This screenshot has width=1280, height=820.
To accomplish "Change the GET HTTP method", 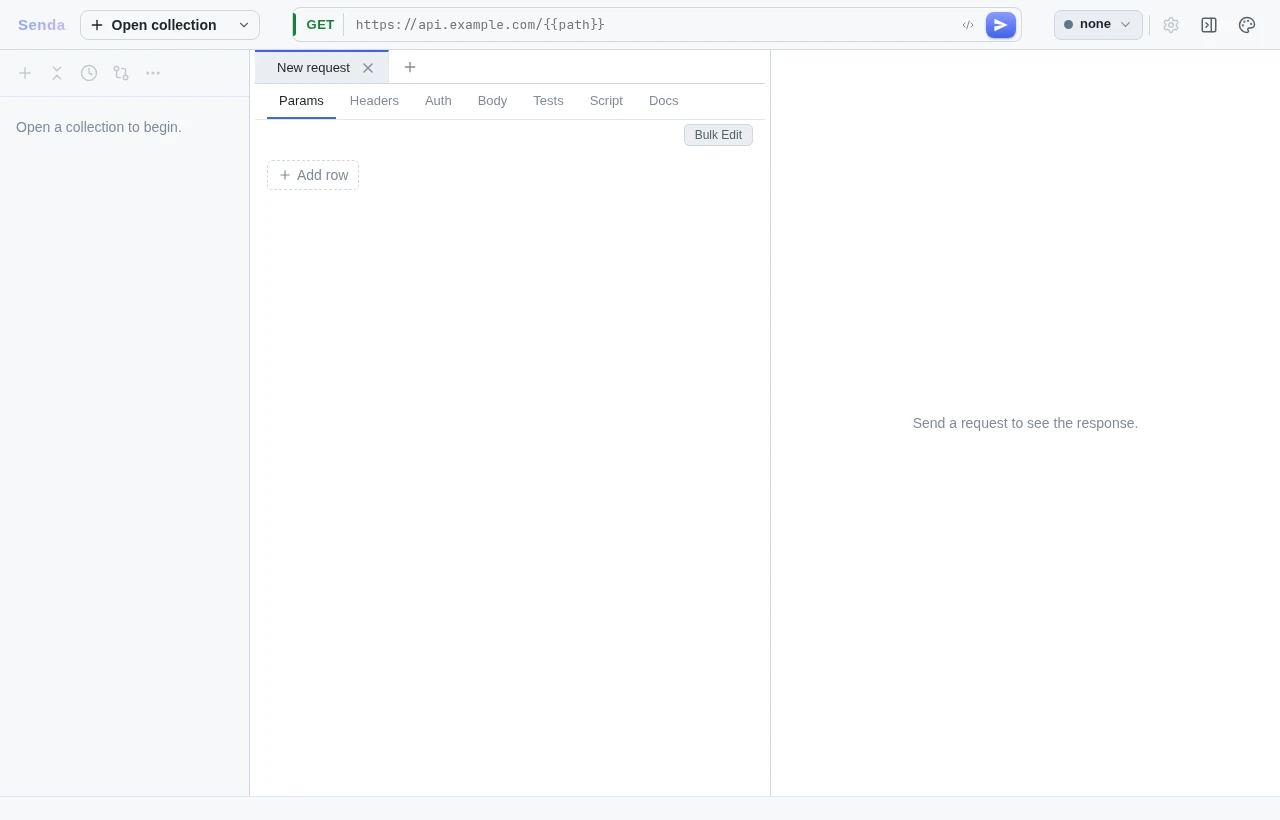I will point(320,25).
